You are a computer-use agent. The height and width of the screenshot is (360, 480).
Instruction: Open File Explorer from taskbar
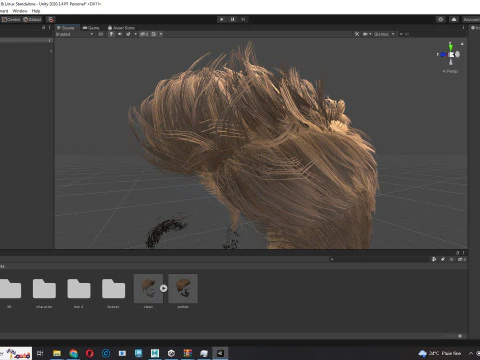tap(57, 353)
